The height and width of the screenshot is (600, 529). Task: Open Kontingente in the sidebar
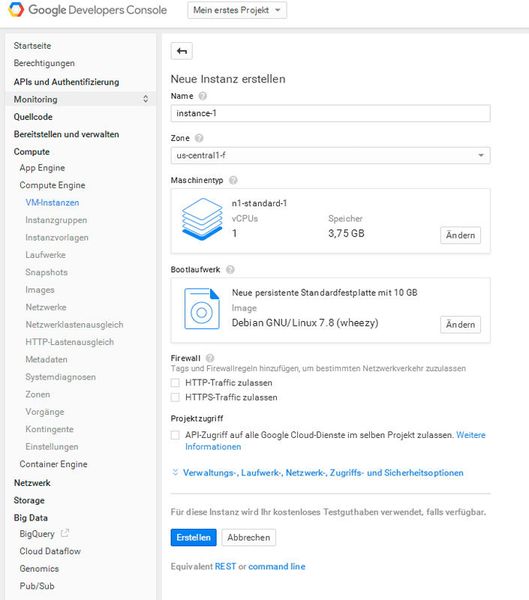49,429
